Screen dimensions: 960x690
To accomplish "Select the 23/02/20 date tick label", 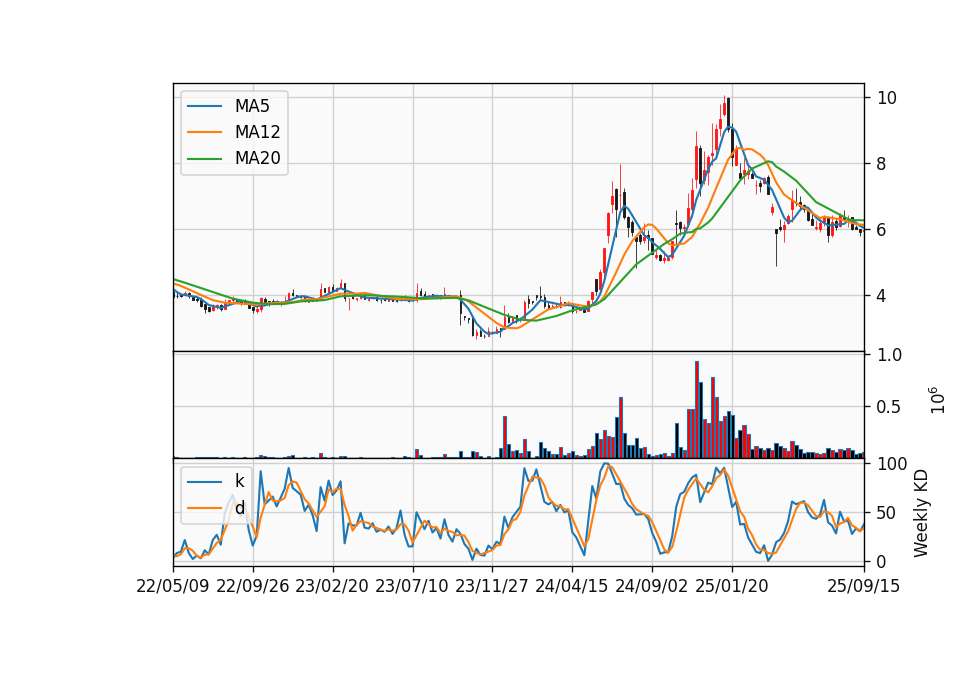I will point(332,586).
